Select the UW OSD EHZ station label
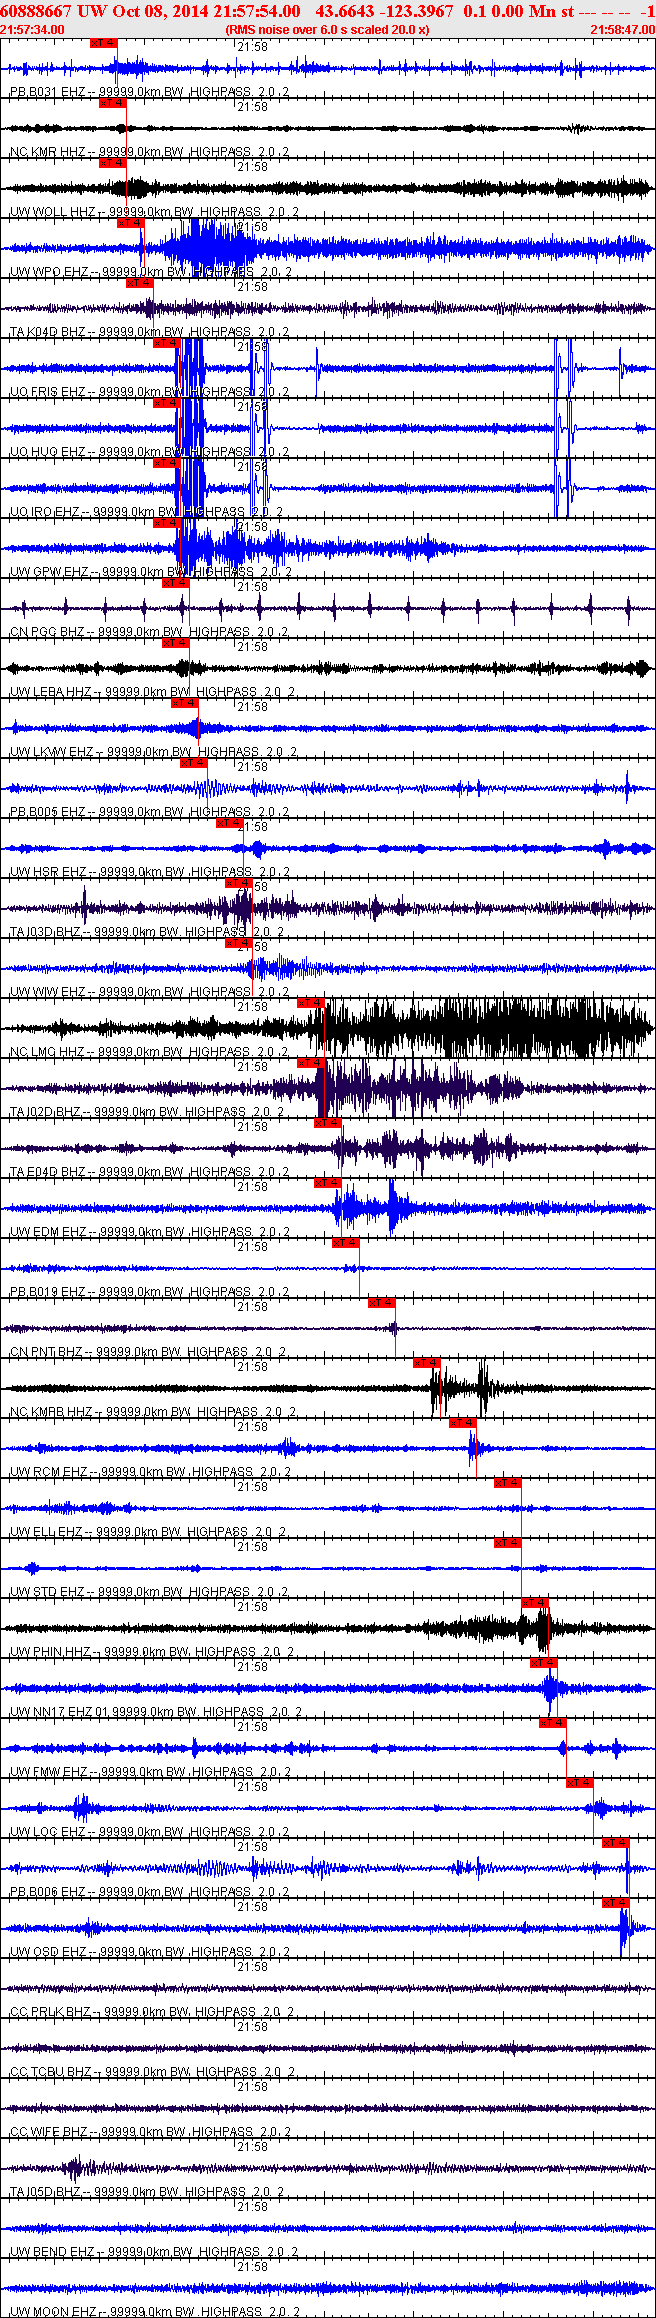The width and height of the screenshot is (656, 2318). tap(150, 1952)
